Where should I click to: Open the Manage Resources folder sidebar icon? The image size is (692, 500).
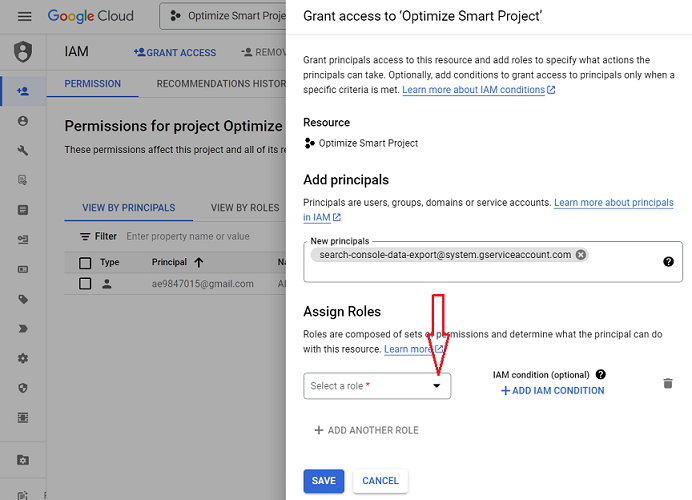(x=23, y=460)
